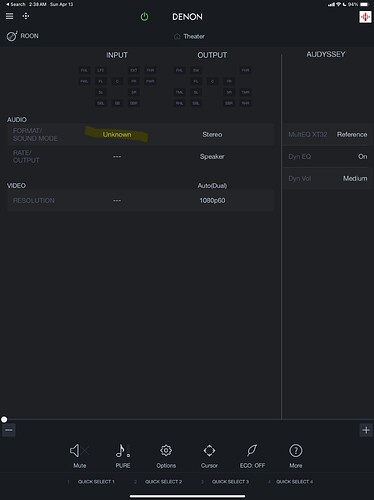
Task: Mute the receiver audio
Action: 79,456
